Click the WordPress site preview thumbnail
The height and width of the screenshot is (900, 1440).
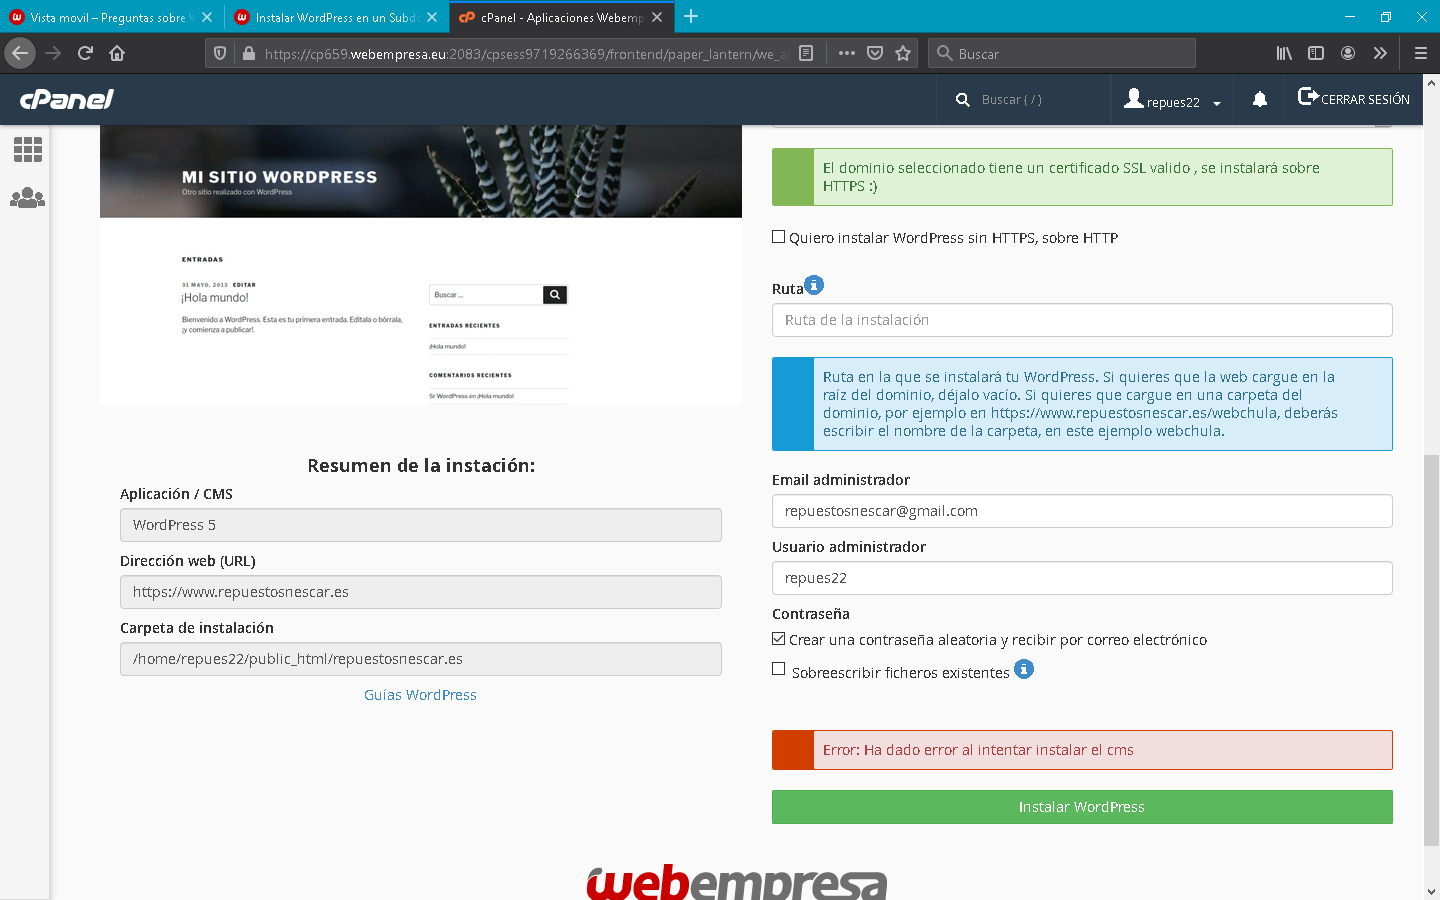(421, 265)
